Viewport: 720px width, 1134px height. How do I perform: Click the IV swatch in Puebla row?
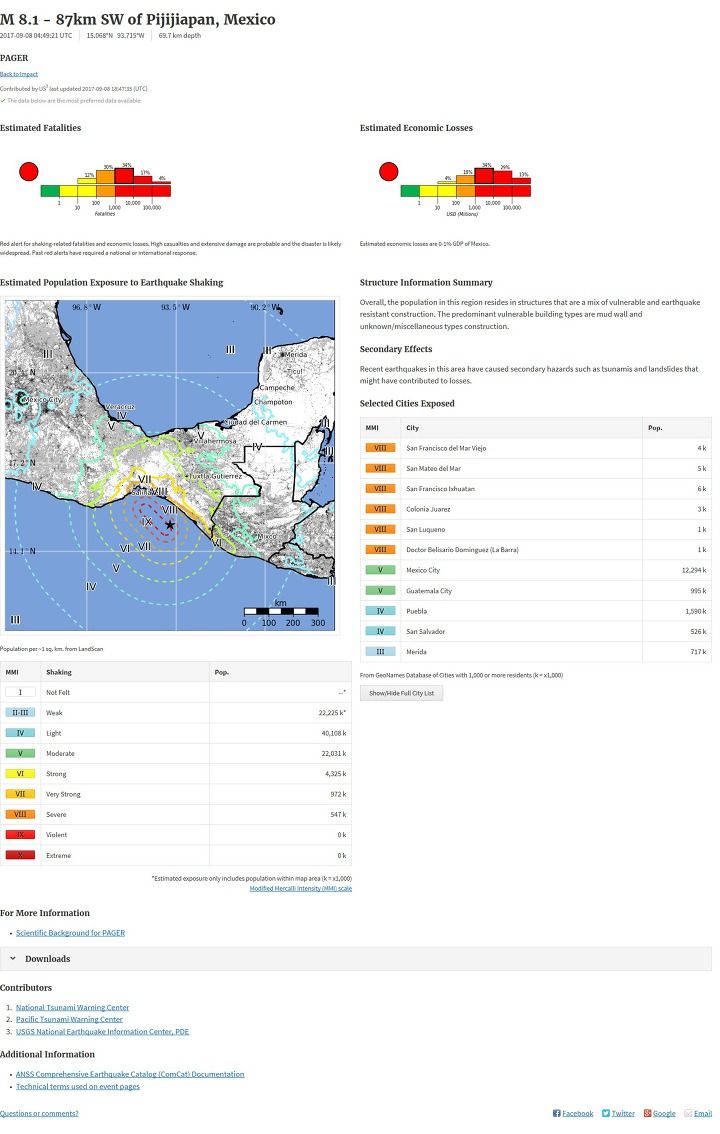380,611
